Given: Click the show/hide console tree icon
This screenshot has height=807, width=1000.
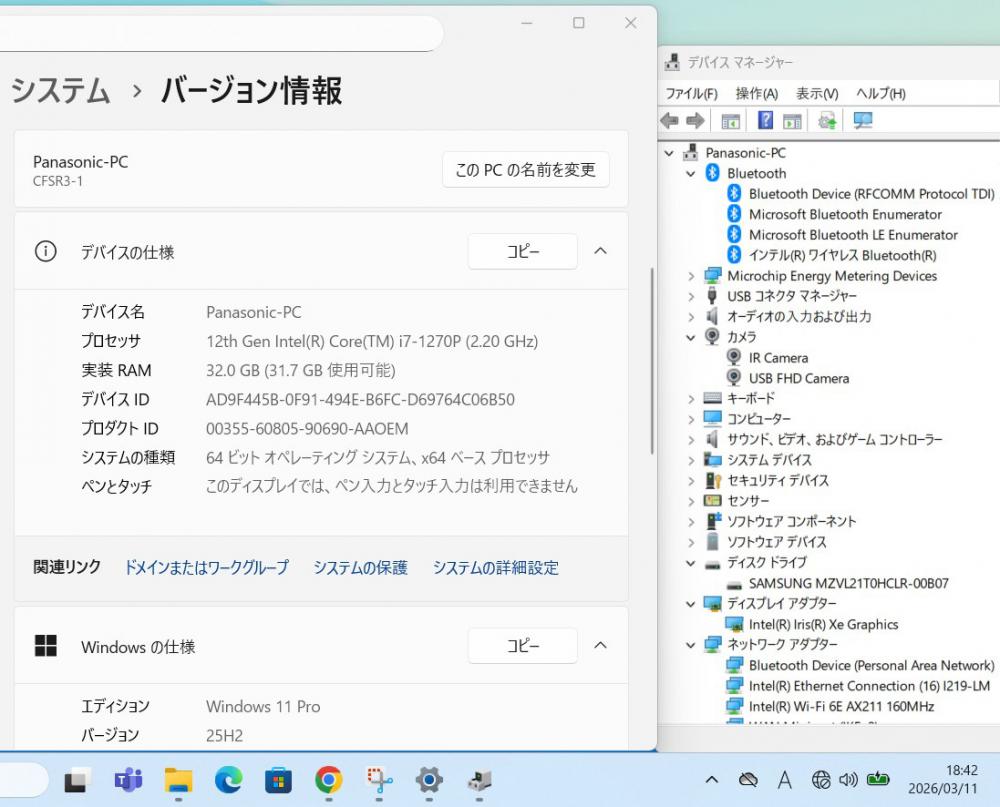Looking at the screenshot, I should click(x=731, y=121).
